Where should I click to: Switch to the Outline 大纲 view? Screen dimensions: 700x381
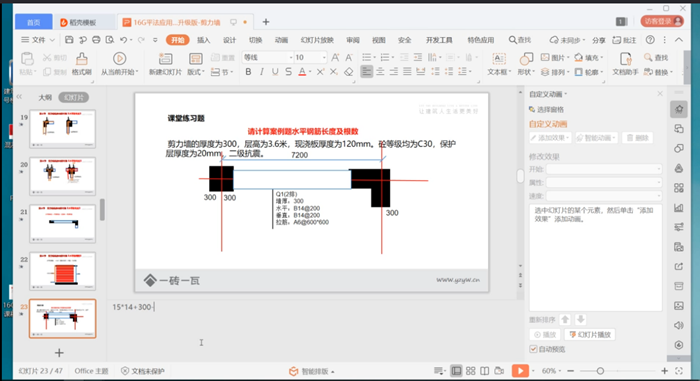(45, 97)
